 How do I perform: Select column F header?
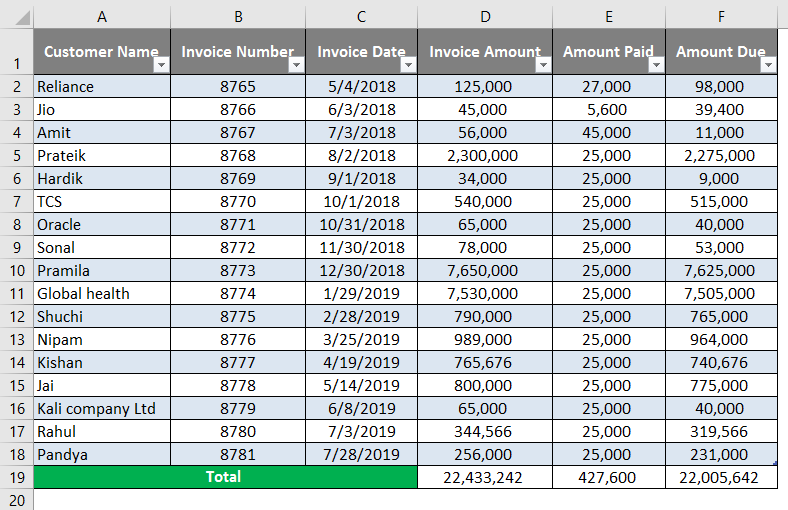721,16
